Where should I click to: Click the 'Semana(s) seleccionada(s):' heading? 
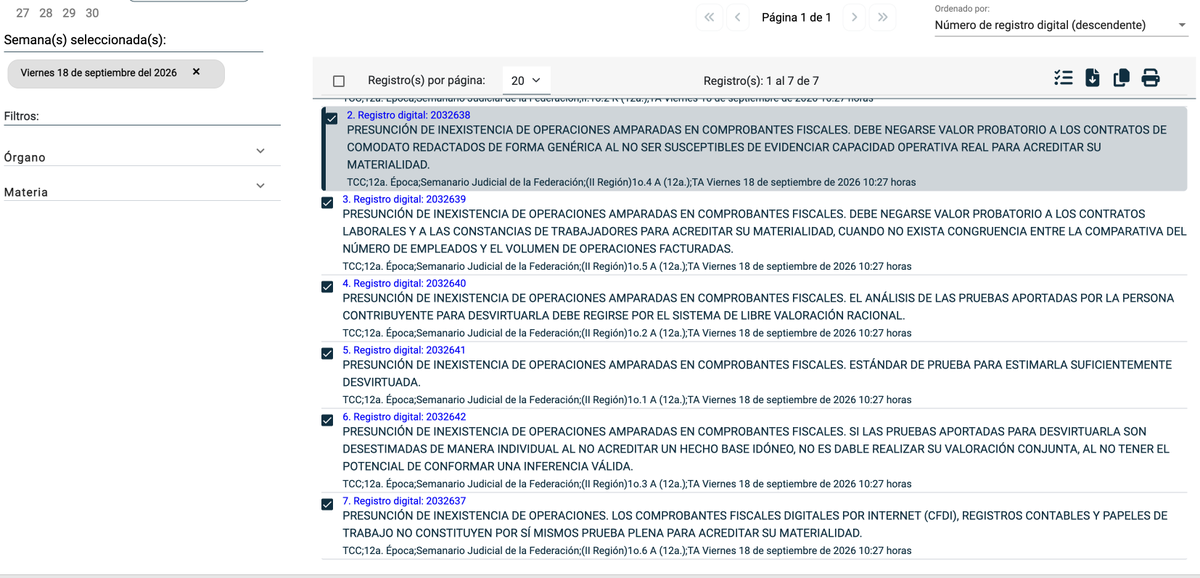[x=85, y=40]
